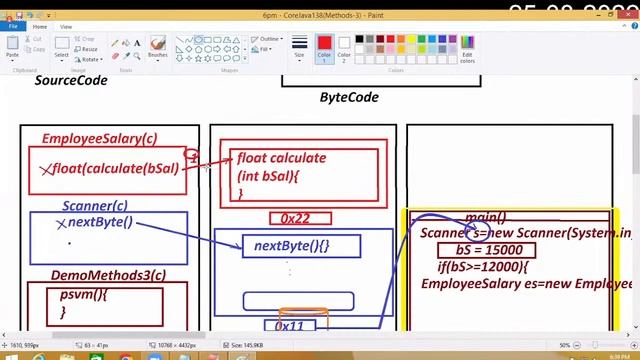Activate the Color 1 button
The image size is (640, 360).
click(324, 49)
